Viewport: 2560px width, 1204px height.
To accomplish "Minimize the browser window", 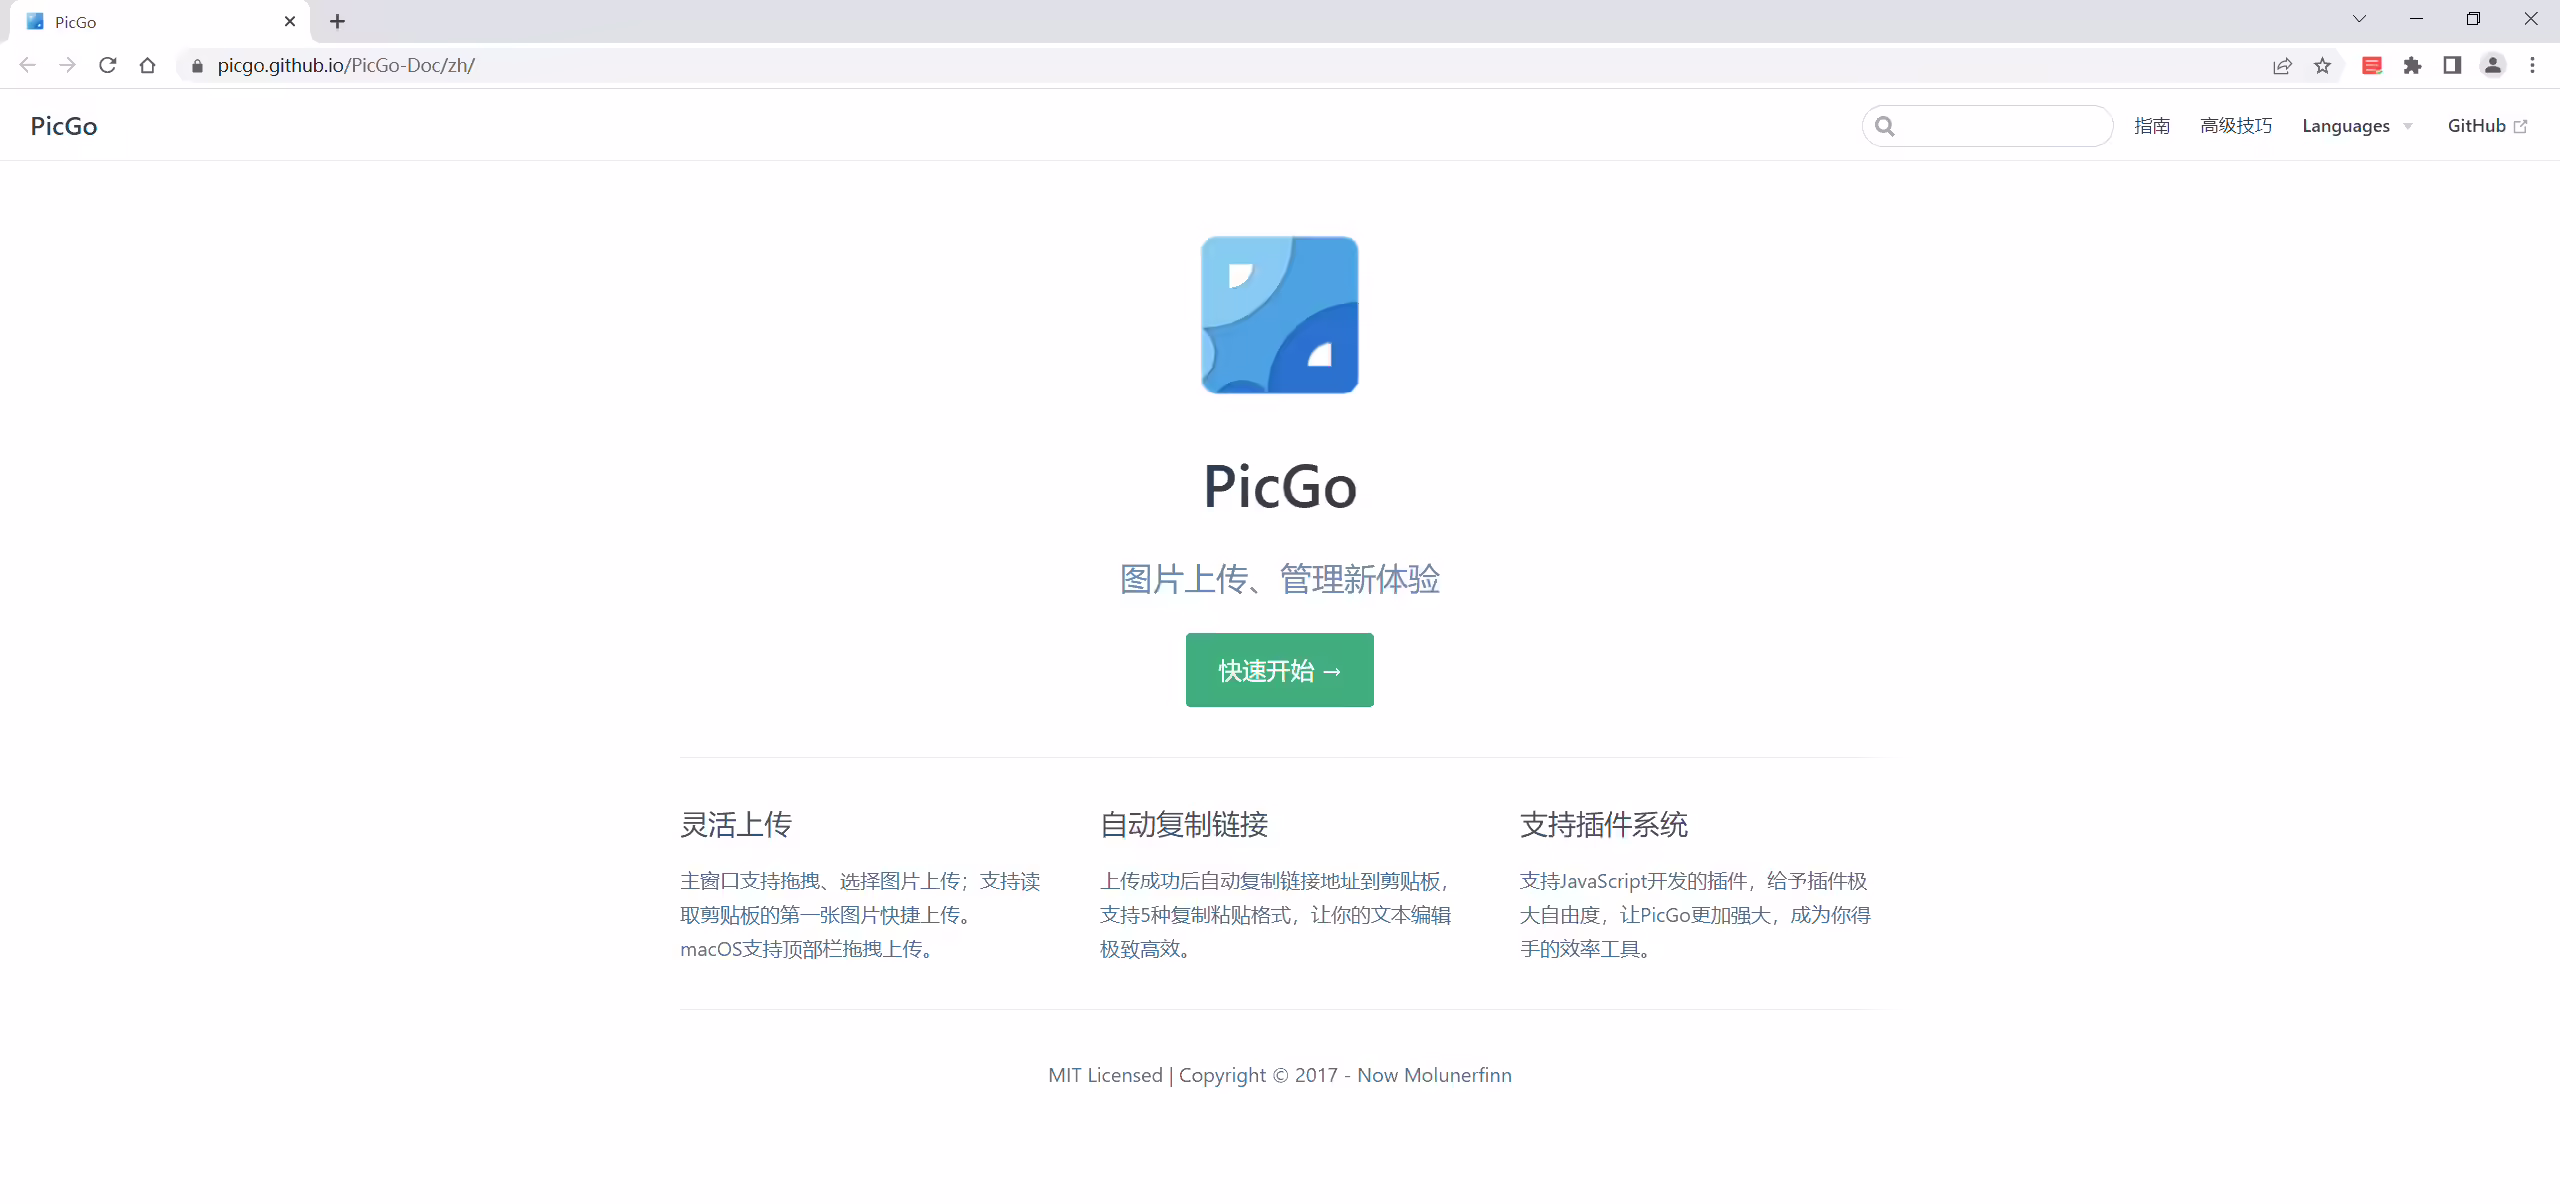I will [x=2417, y=19].
